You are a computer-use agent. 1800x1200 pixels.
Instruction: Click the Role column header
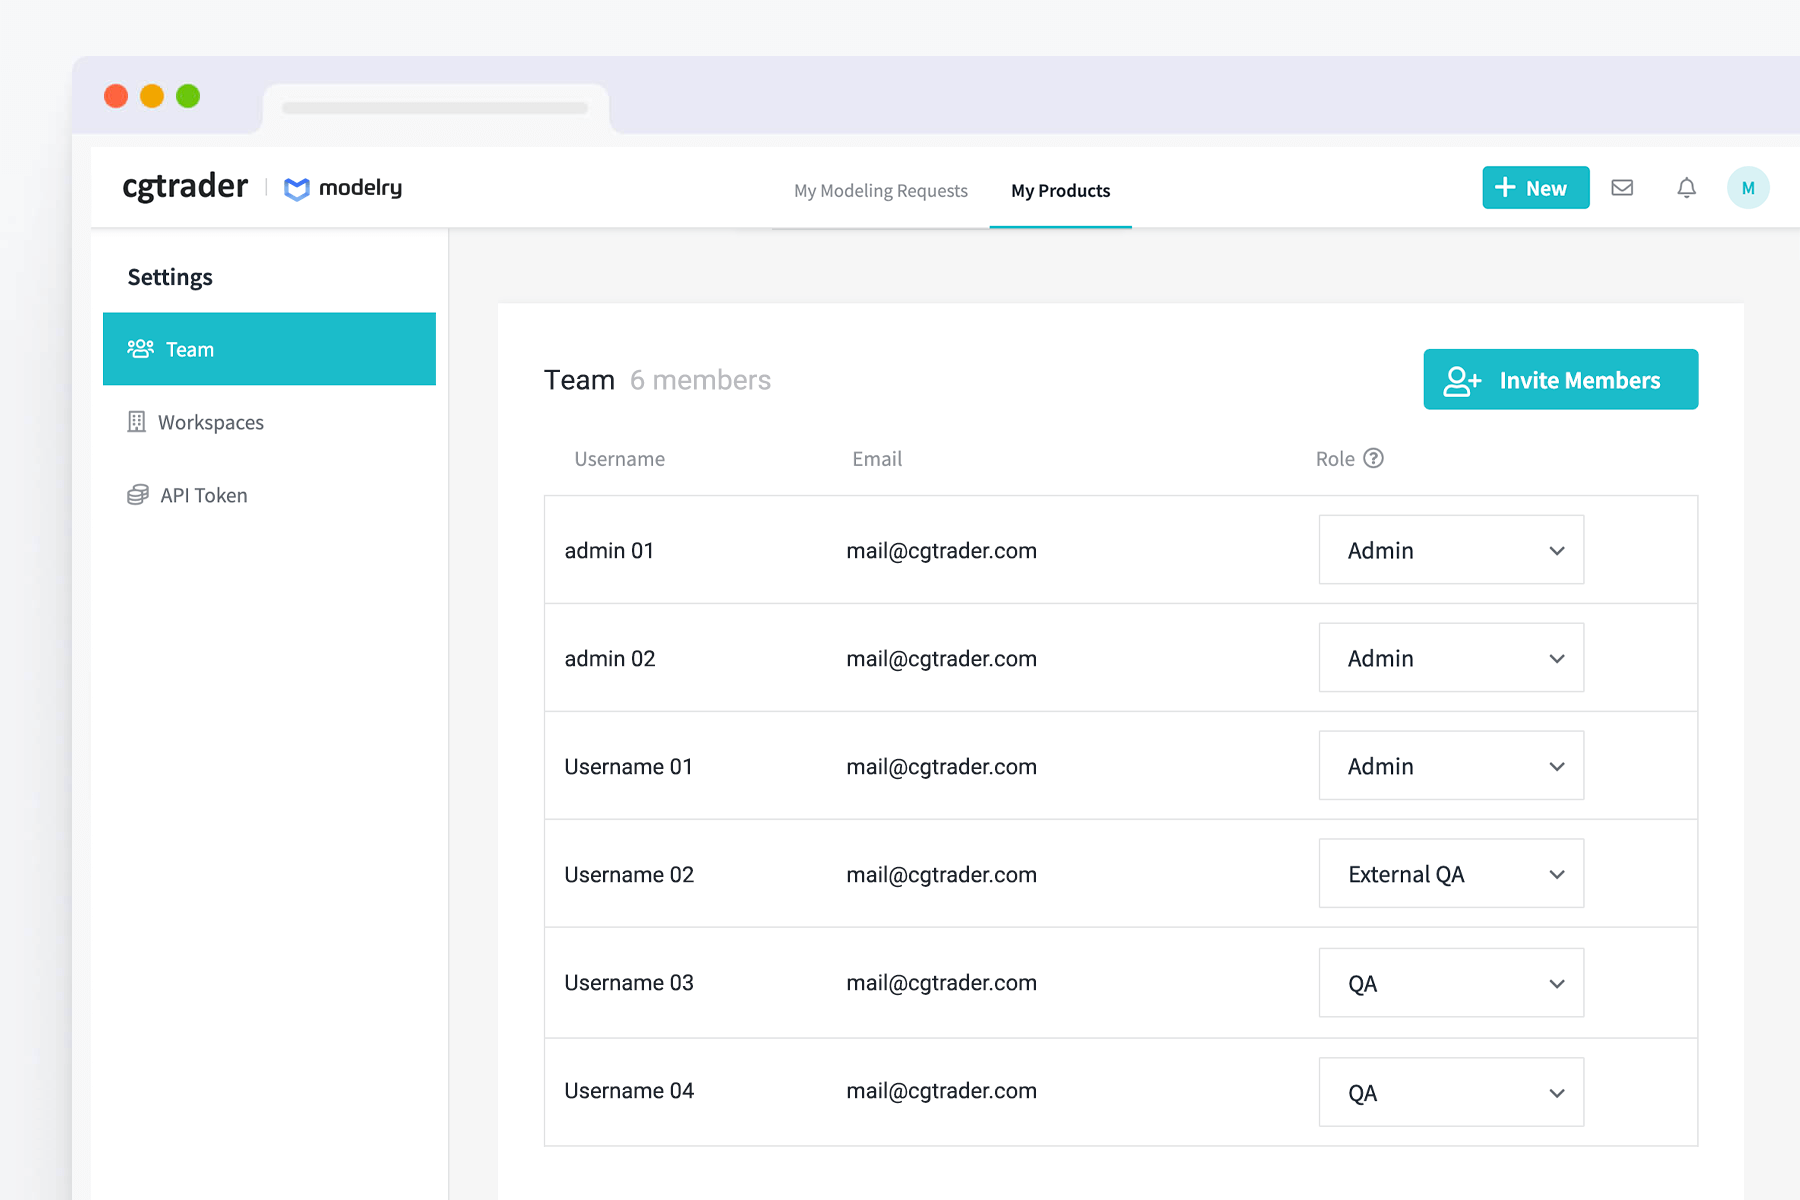pos(1335,459)
